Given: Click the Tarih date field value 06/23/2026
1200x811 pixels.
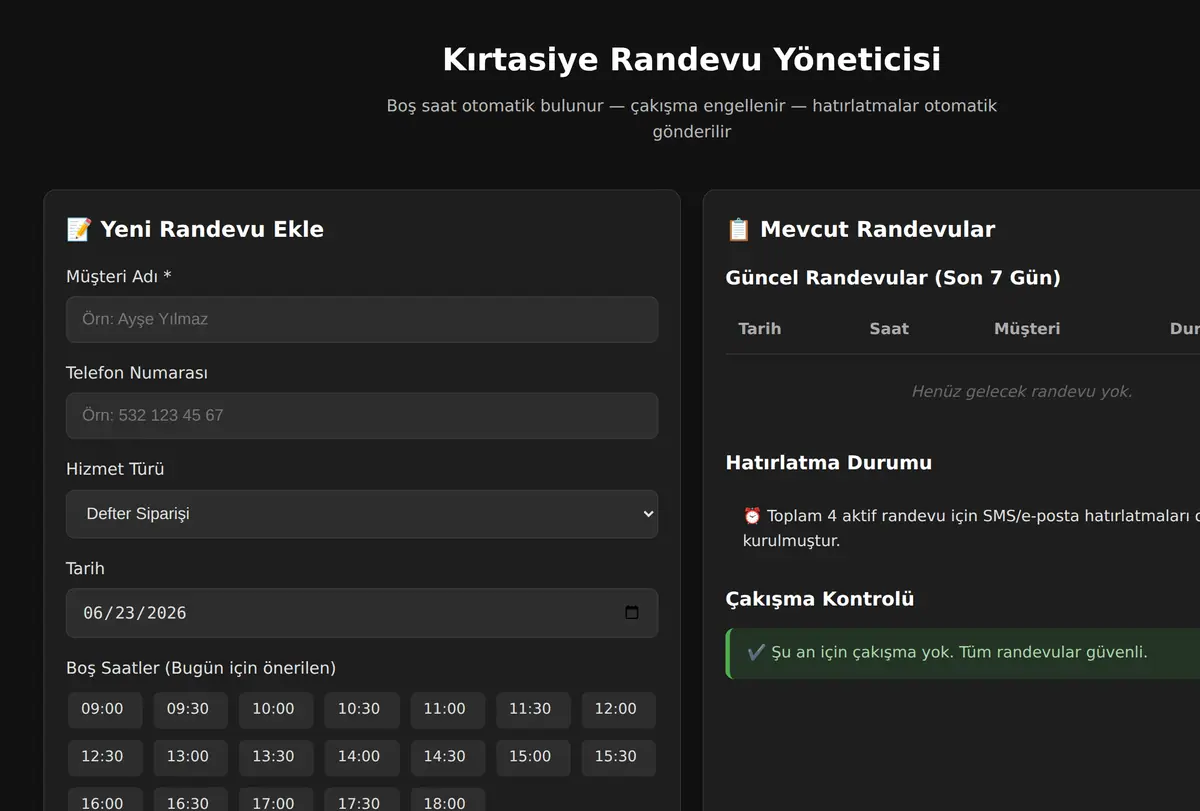Looking at the screenshot, I should [x=134, y=613].
